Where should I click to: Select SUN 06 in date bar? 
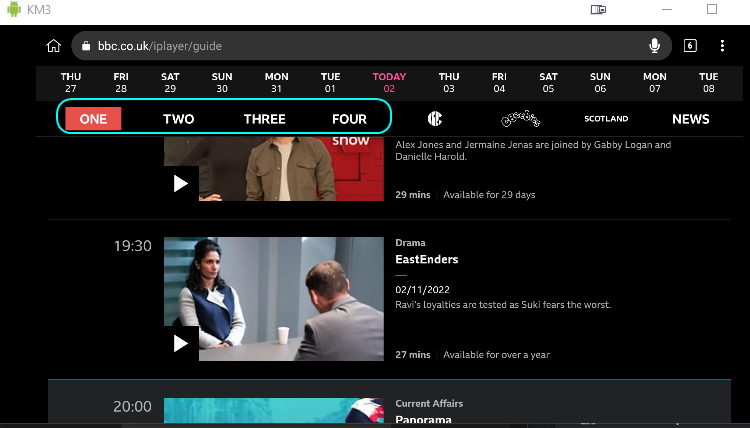pyautogui.click(x=600, y=82)
